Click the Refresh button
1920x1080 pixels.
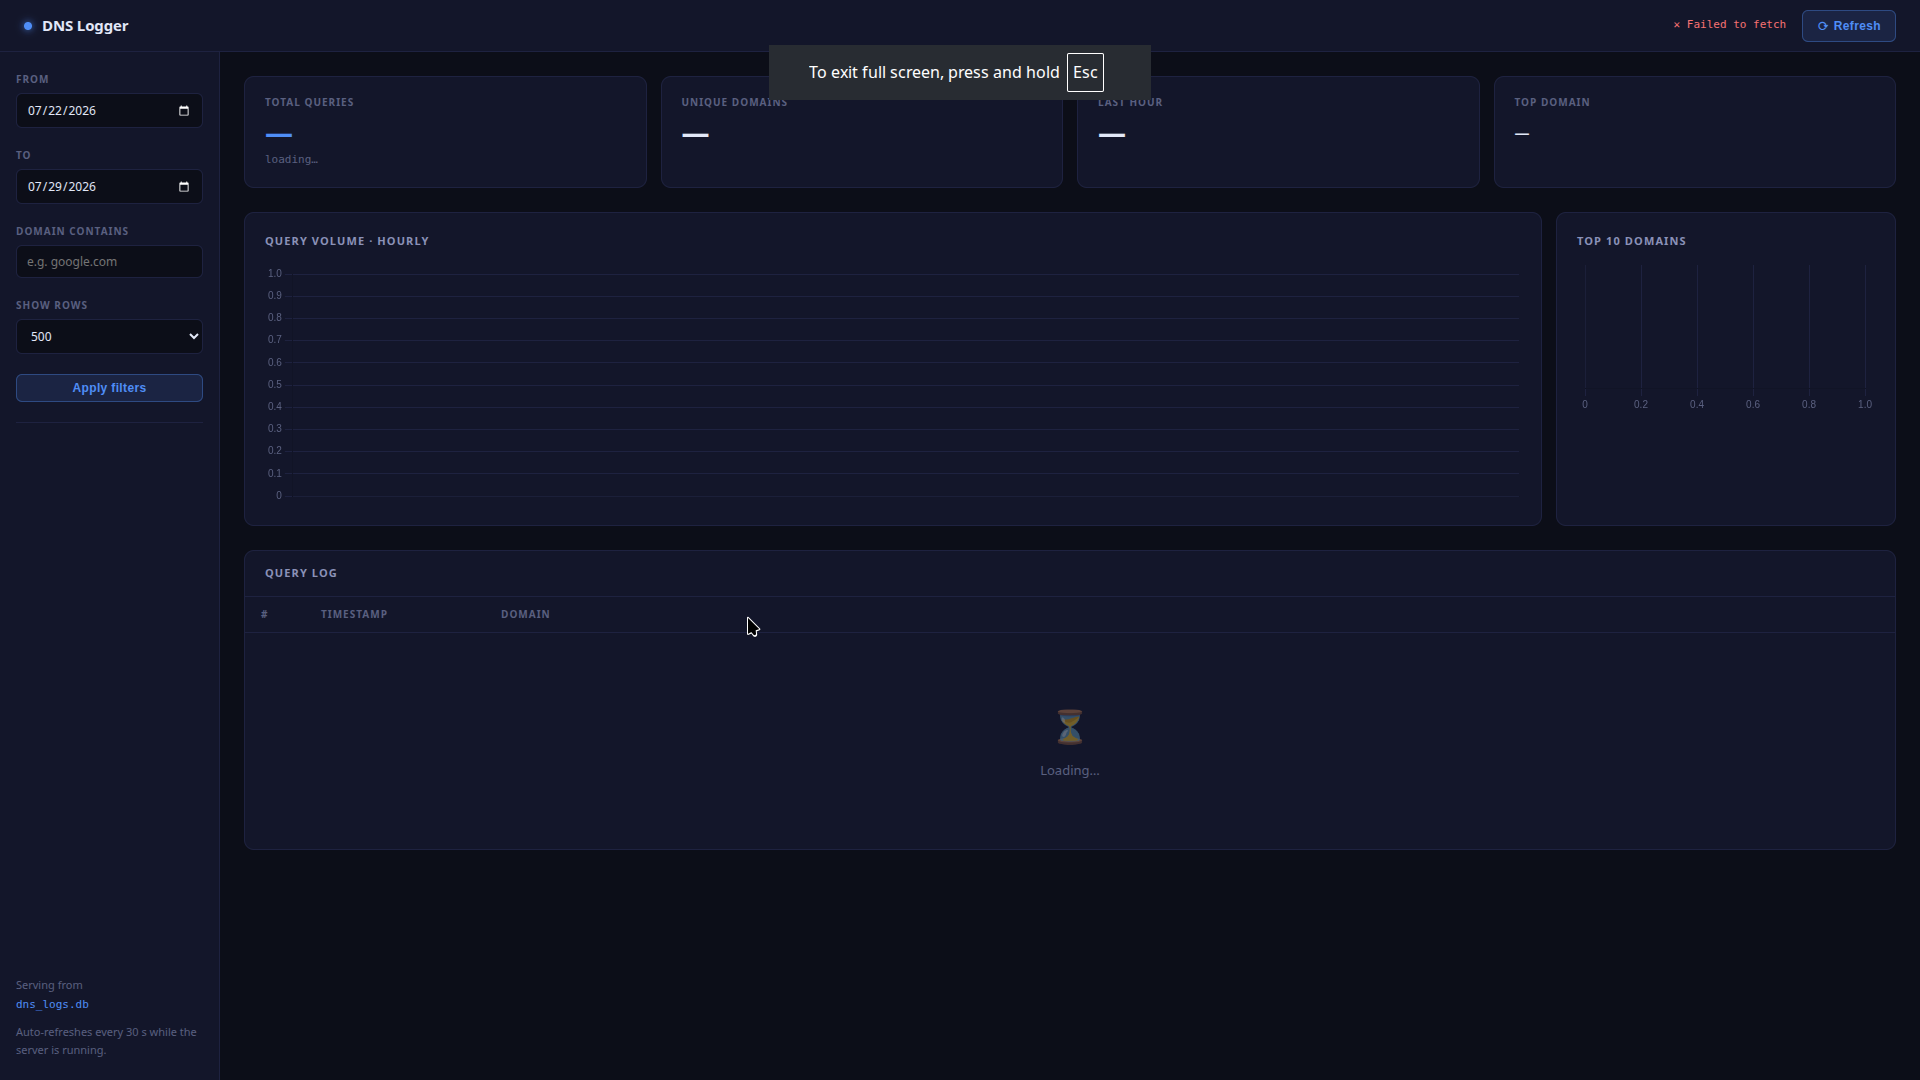click(1848, 26)
